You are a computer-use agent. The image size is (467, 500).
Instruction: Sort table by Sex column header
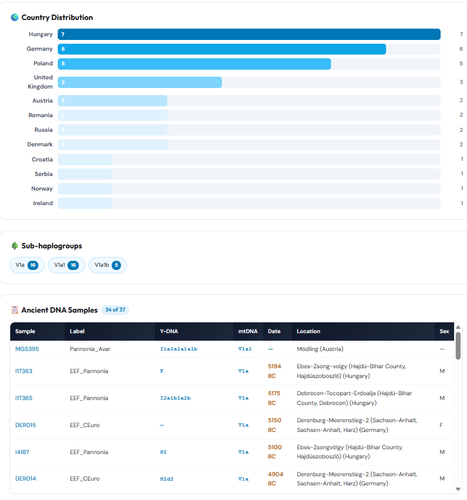(x=444, y=331)
